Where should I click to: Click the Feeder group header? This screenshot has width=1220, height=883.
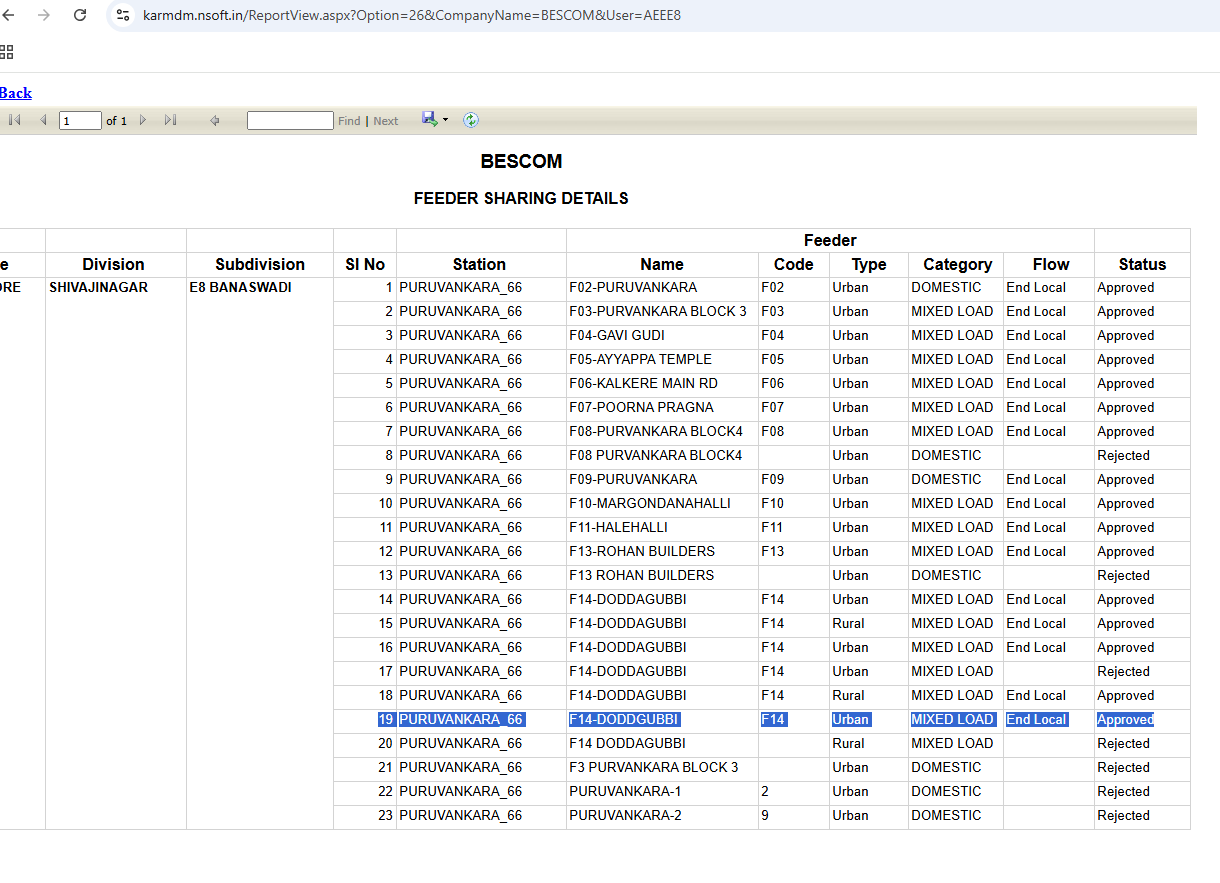tap(830, 240)
